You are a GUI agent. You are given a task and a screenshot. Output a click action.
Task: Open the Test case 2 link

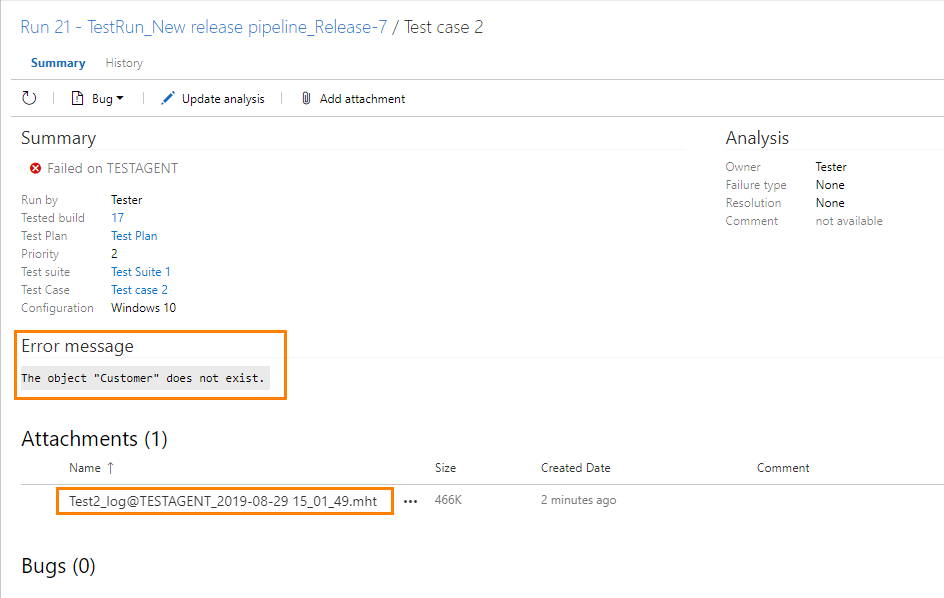[x=139, y=289]
